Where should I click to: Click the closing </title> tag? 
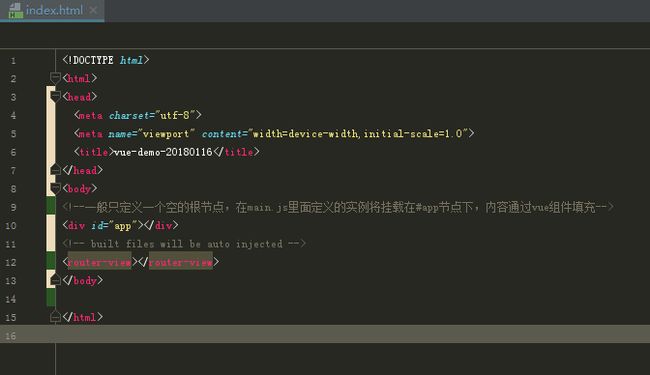point(236,152)
